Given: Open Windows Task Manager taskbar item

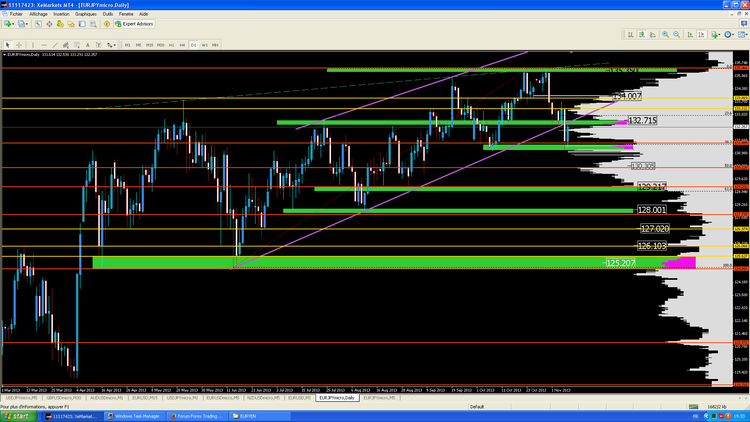Looking at the screenshot, I should coord(133,416).
